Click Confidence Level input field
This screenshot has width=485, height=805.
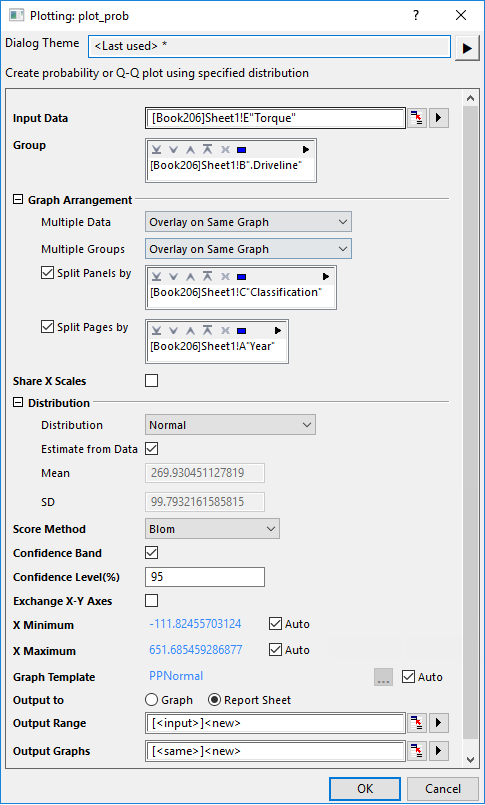205,577
